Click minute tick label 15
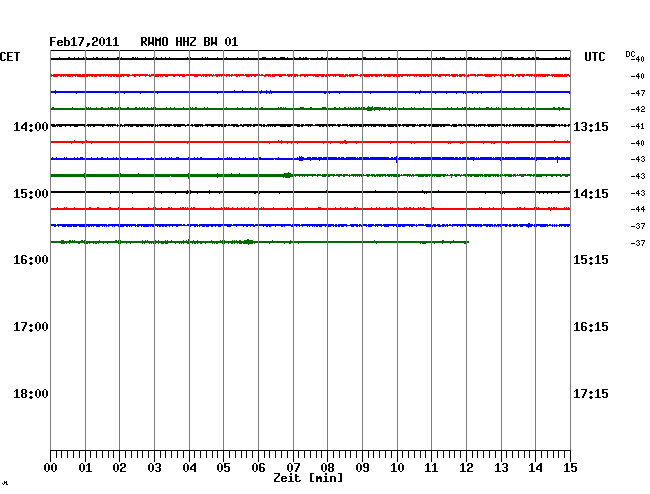 pyautogui.click(x=570, y=468)
